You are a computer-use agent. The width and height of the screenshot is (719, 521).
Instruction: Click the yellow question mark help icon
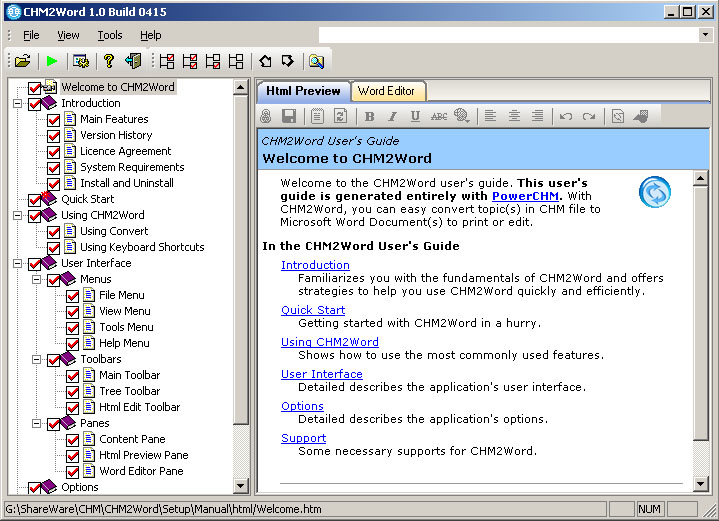coord(109,62)
